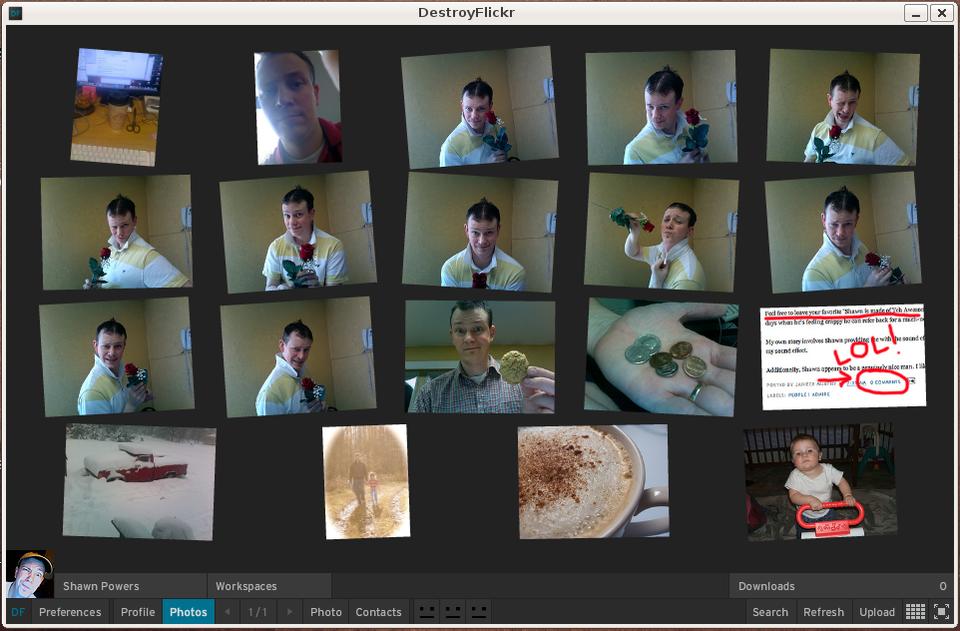This screenshot has height=631, width=960.
Task: Open Search in bottom toolbar
Action: [770, 612]
